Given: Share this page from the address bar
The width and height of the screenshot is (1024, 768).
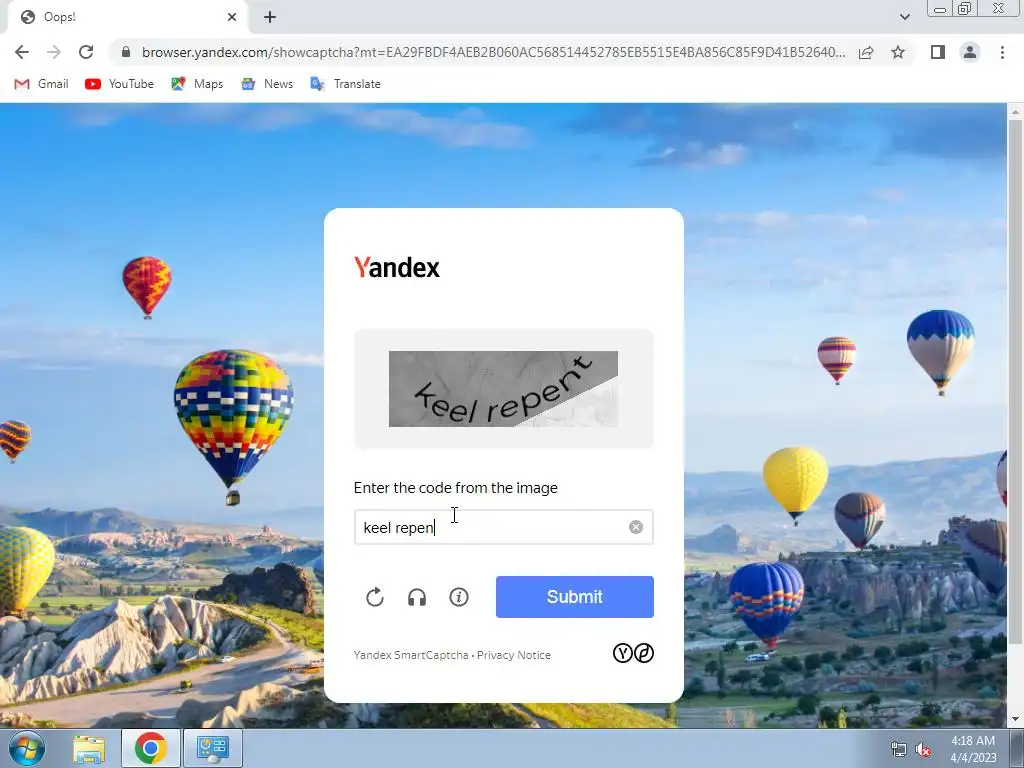Looking at the screenshot, I should [866, 52].
